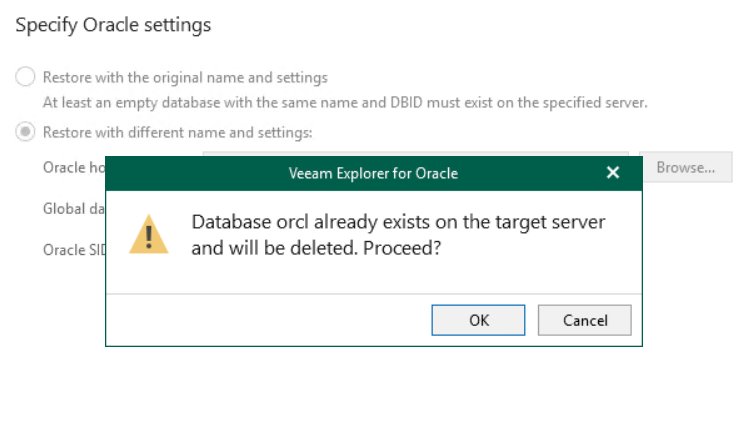Click the Browse... button

tap(685, 167)
